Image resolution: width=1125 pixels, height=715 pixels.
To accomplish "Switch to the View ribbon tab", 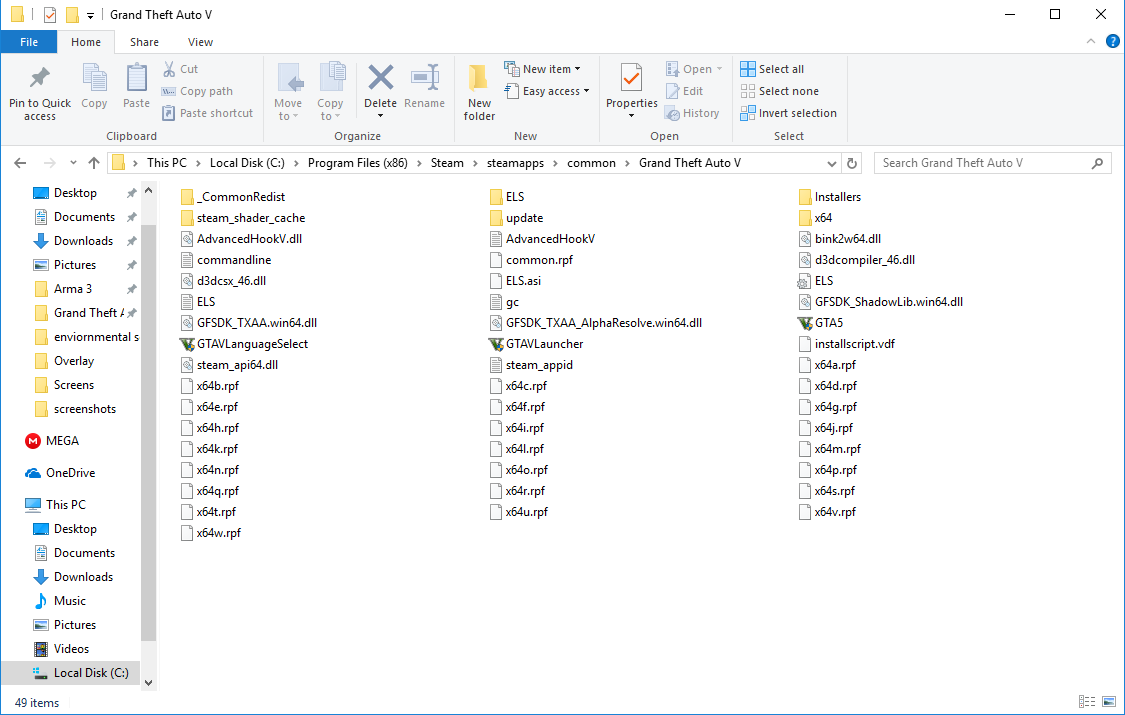I will coord(200,42).
